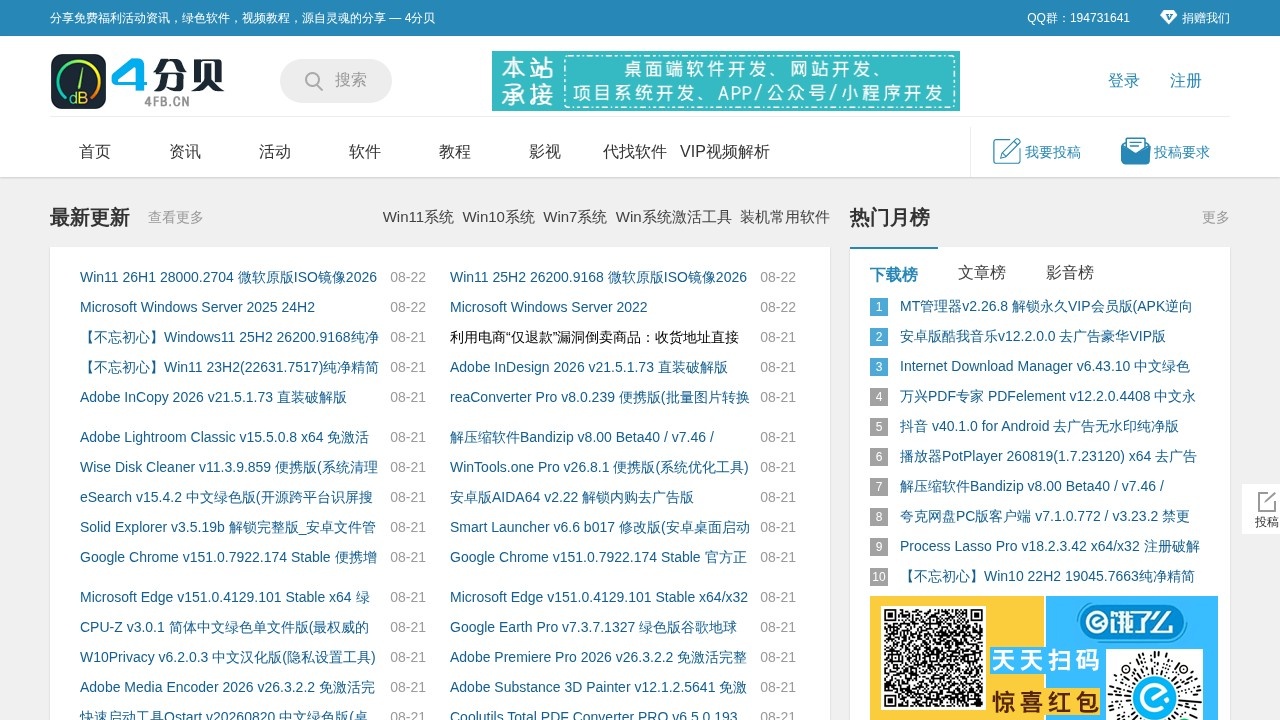Open Smart Launcher v6.6 b017 article
This screenshot has height=720, width=1280.
pos(600,527)
